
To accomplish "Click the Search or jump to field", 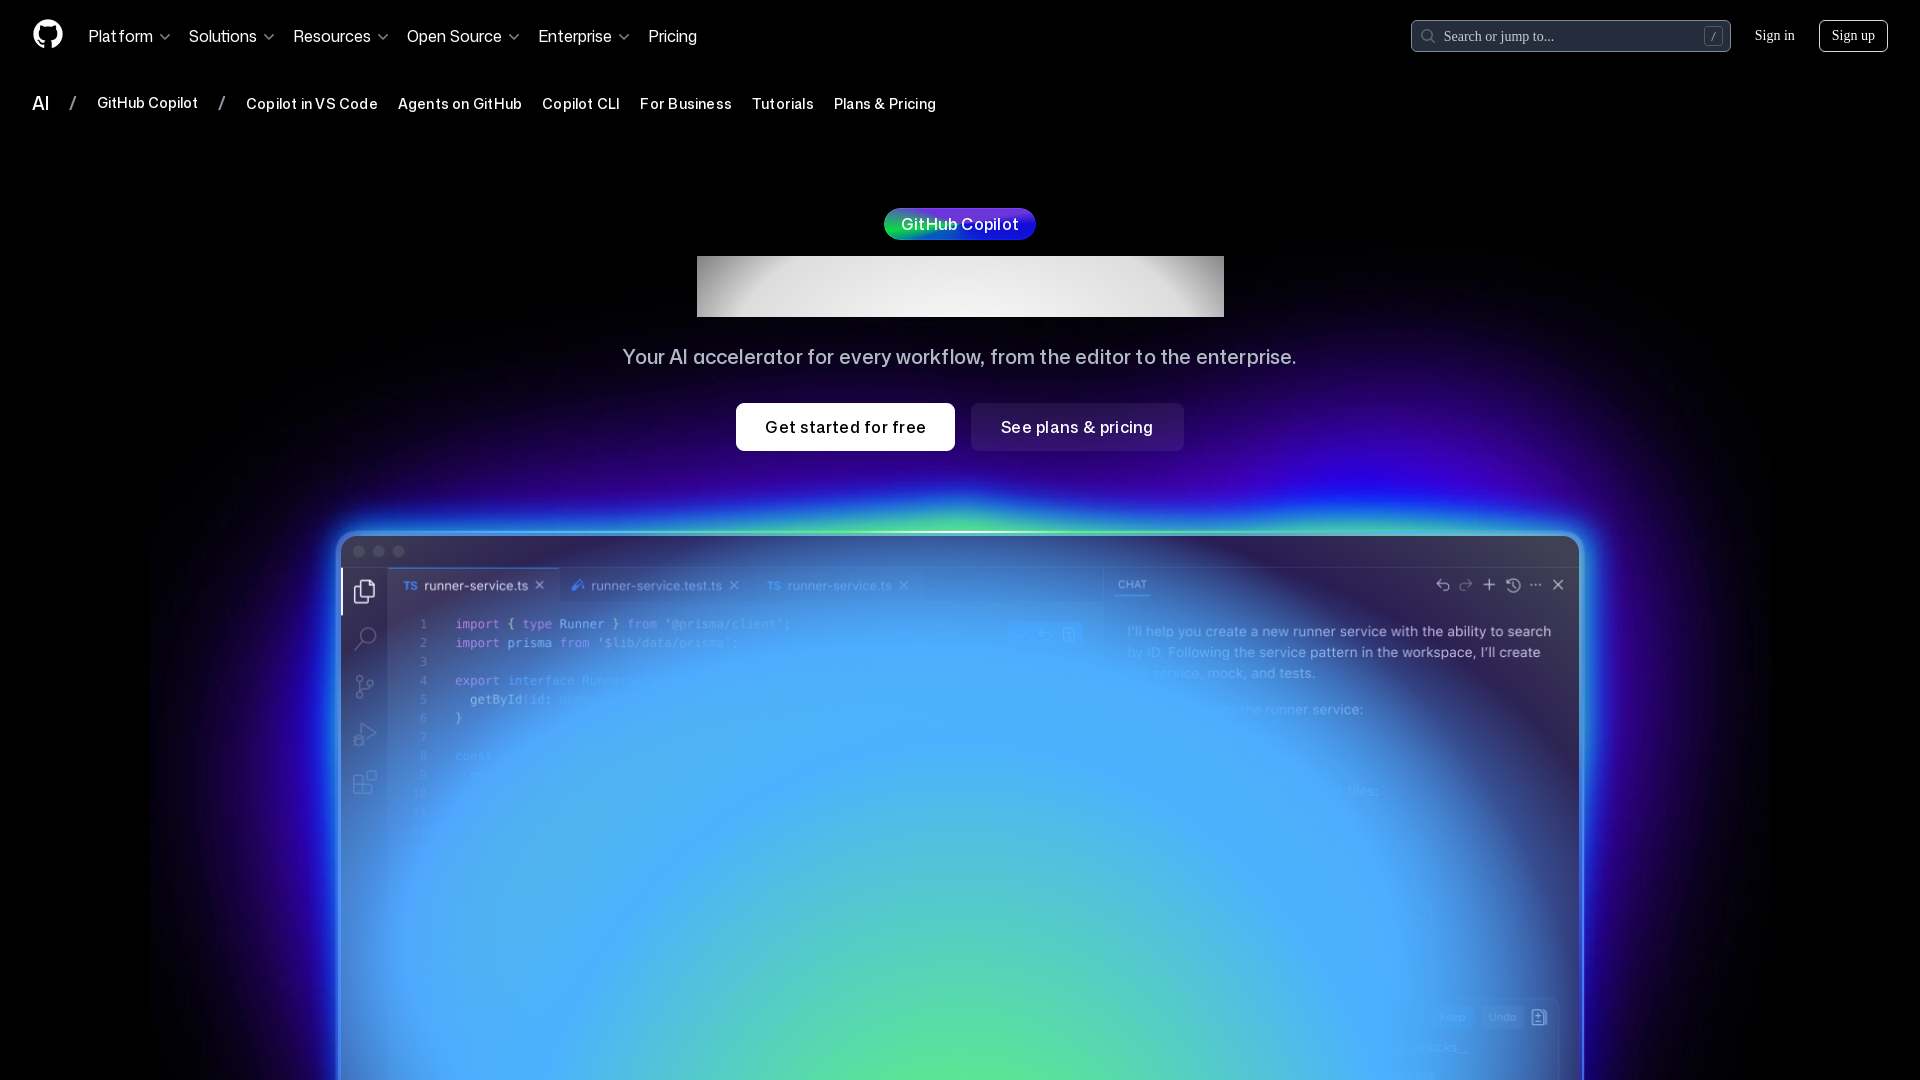I will 1570,36.
